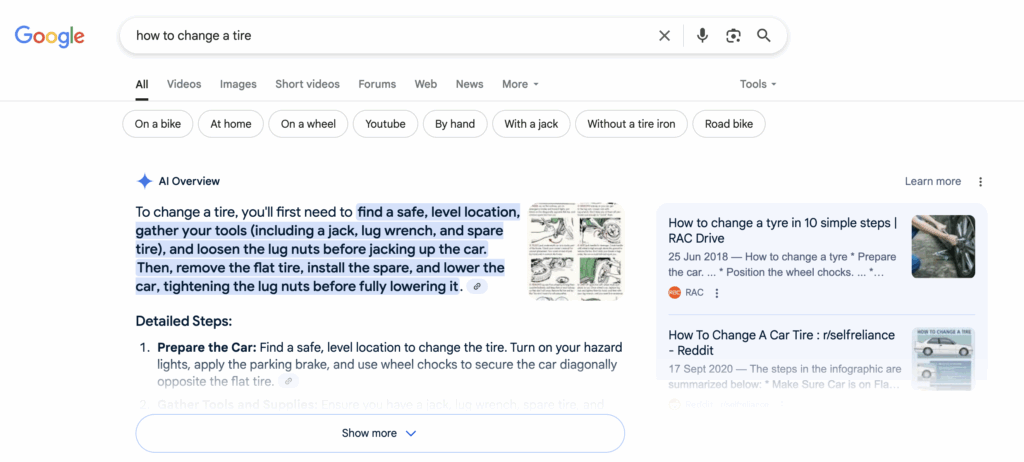Click link icon after Prepare the Car step
This screenshot has height=462, width=1024.
click(288, 381)
